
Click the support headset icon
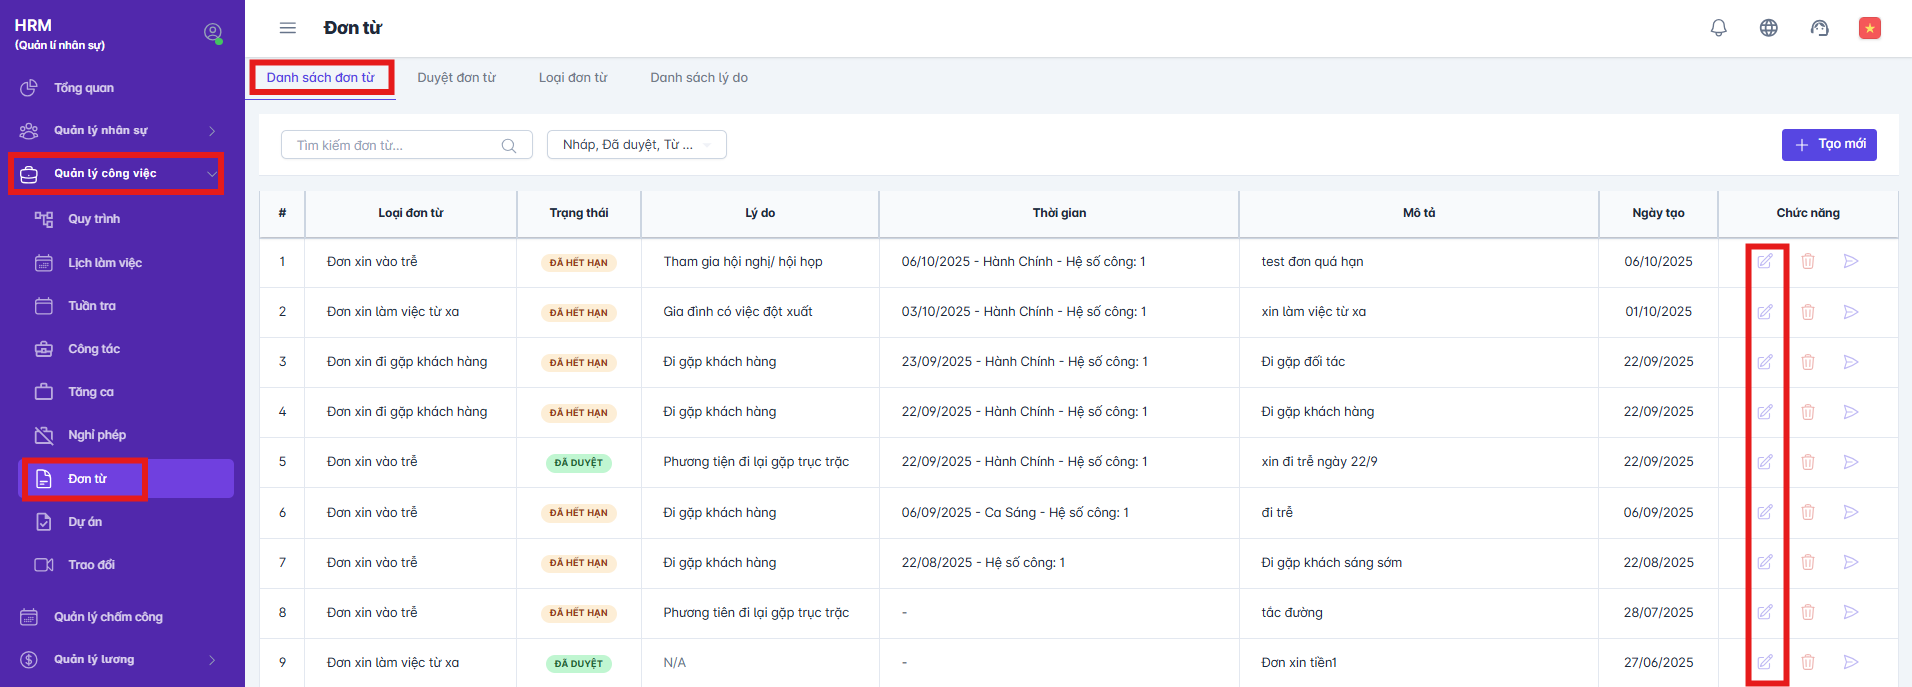coord(1819,28)
